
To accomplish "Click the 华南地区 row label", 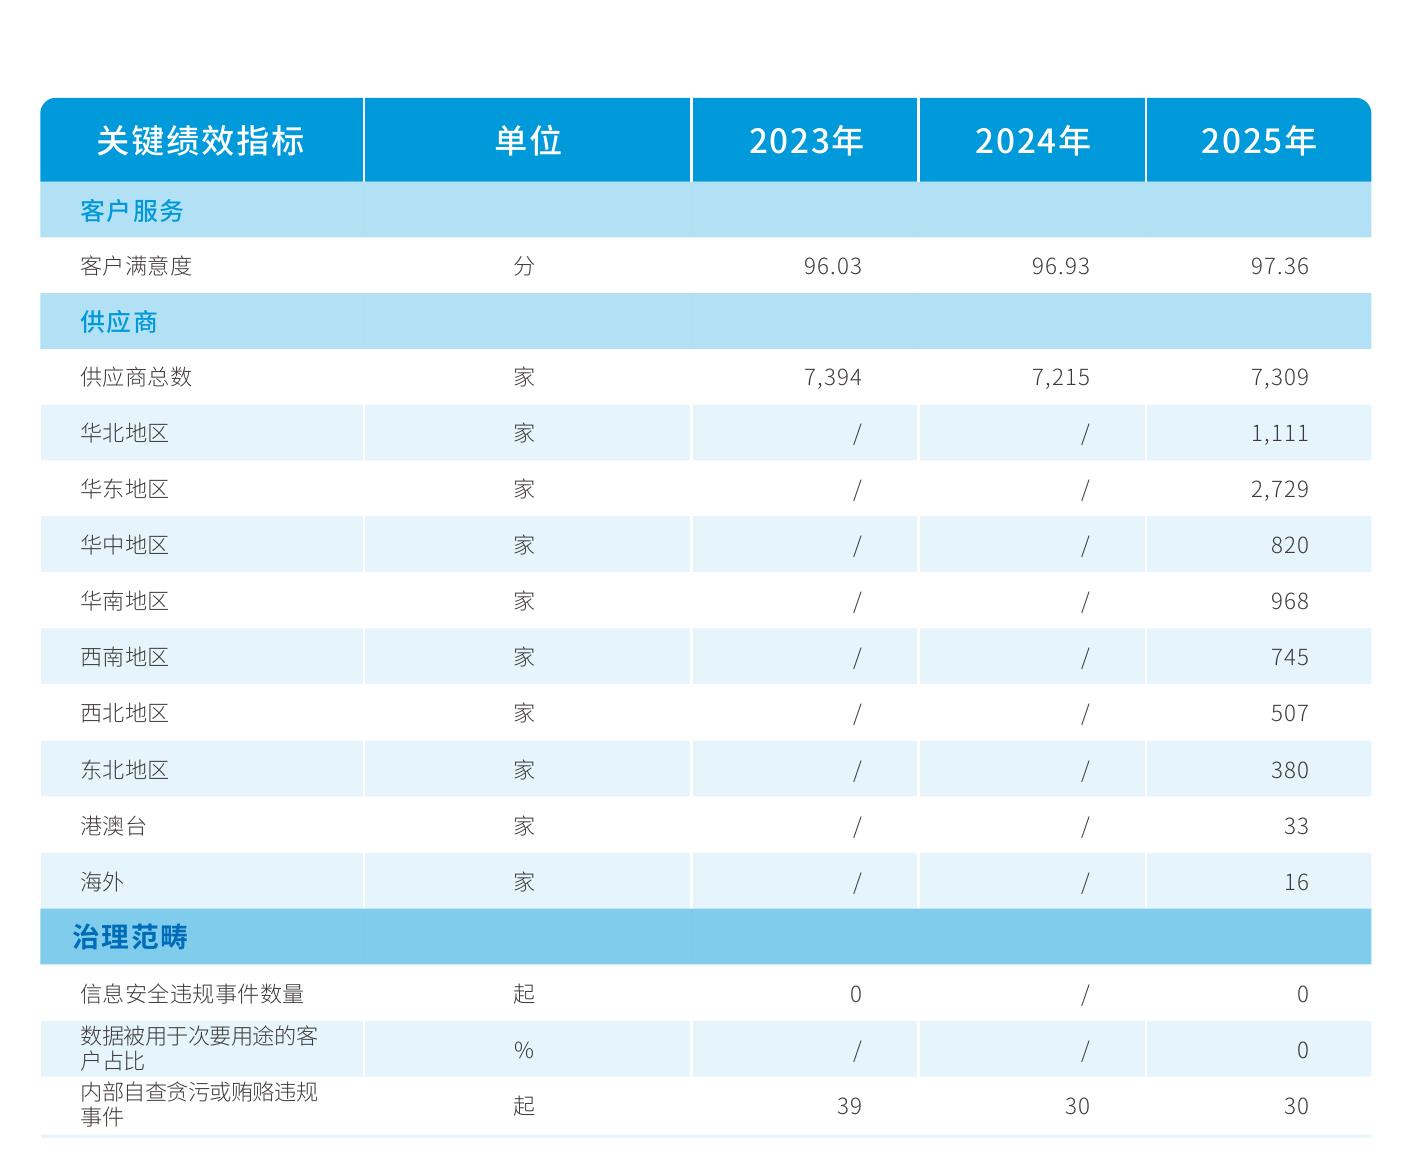I will 125,601.
